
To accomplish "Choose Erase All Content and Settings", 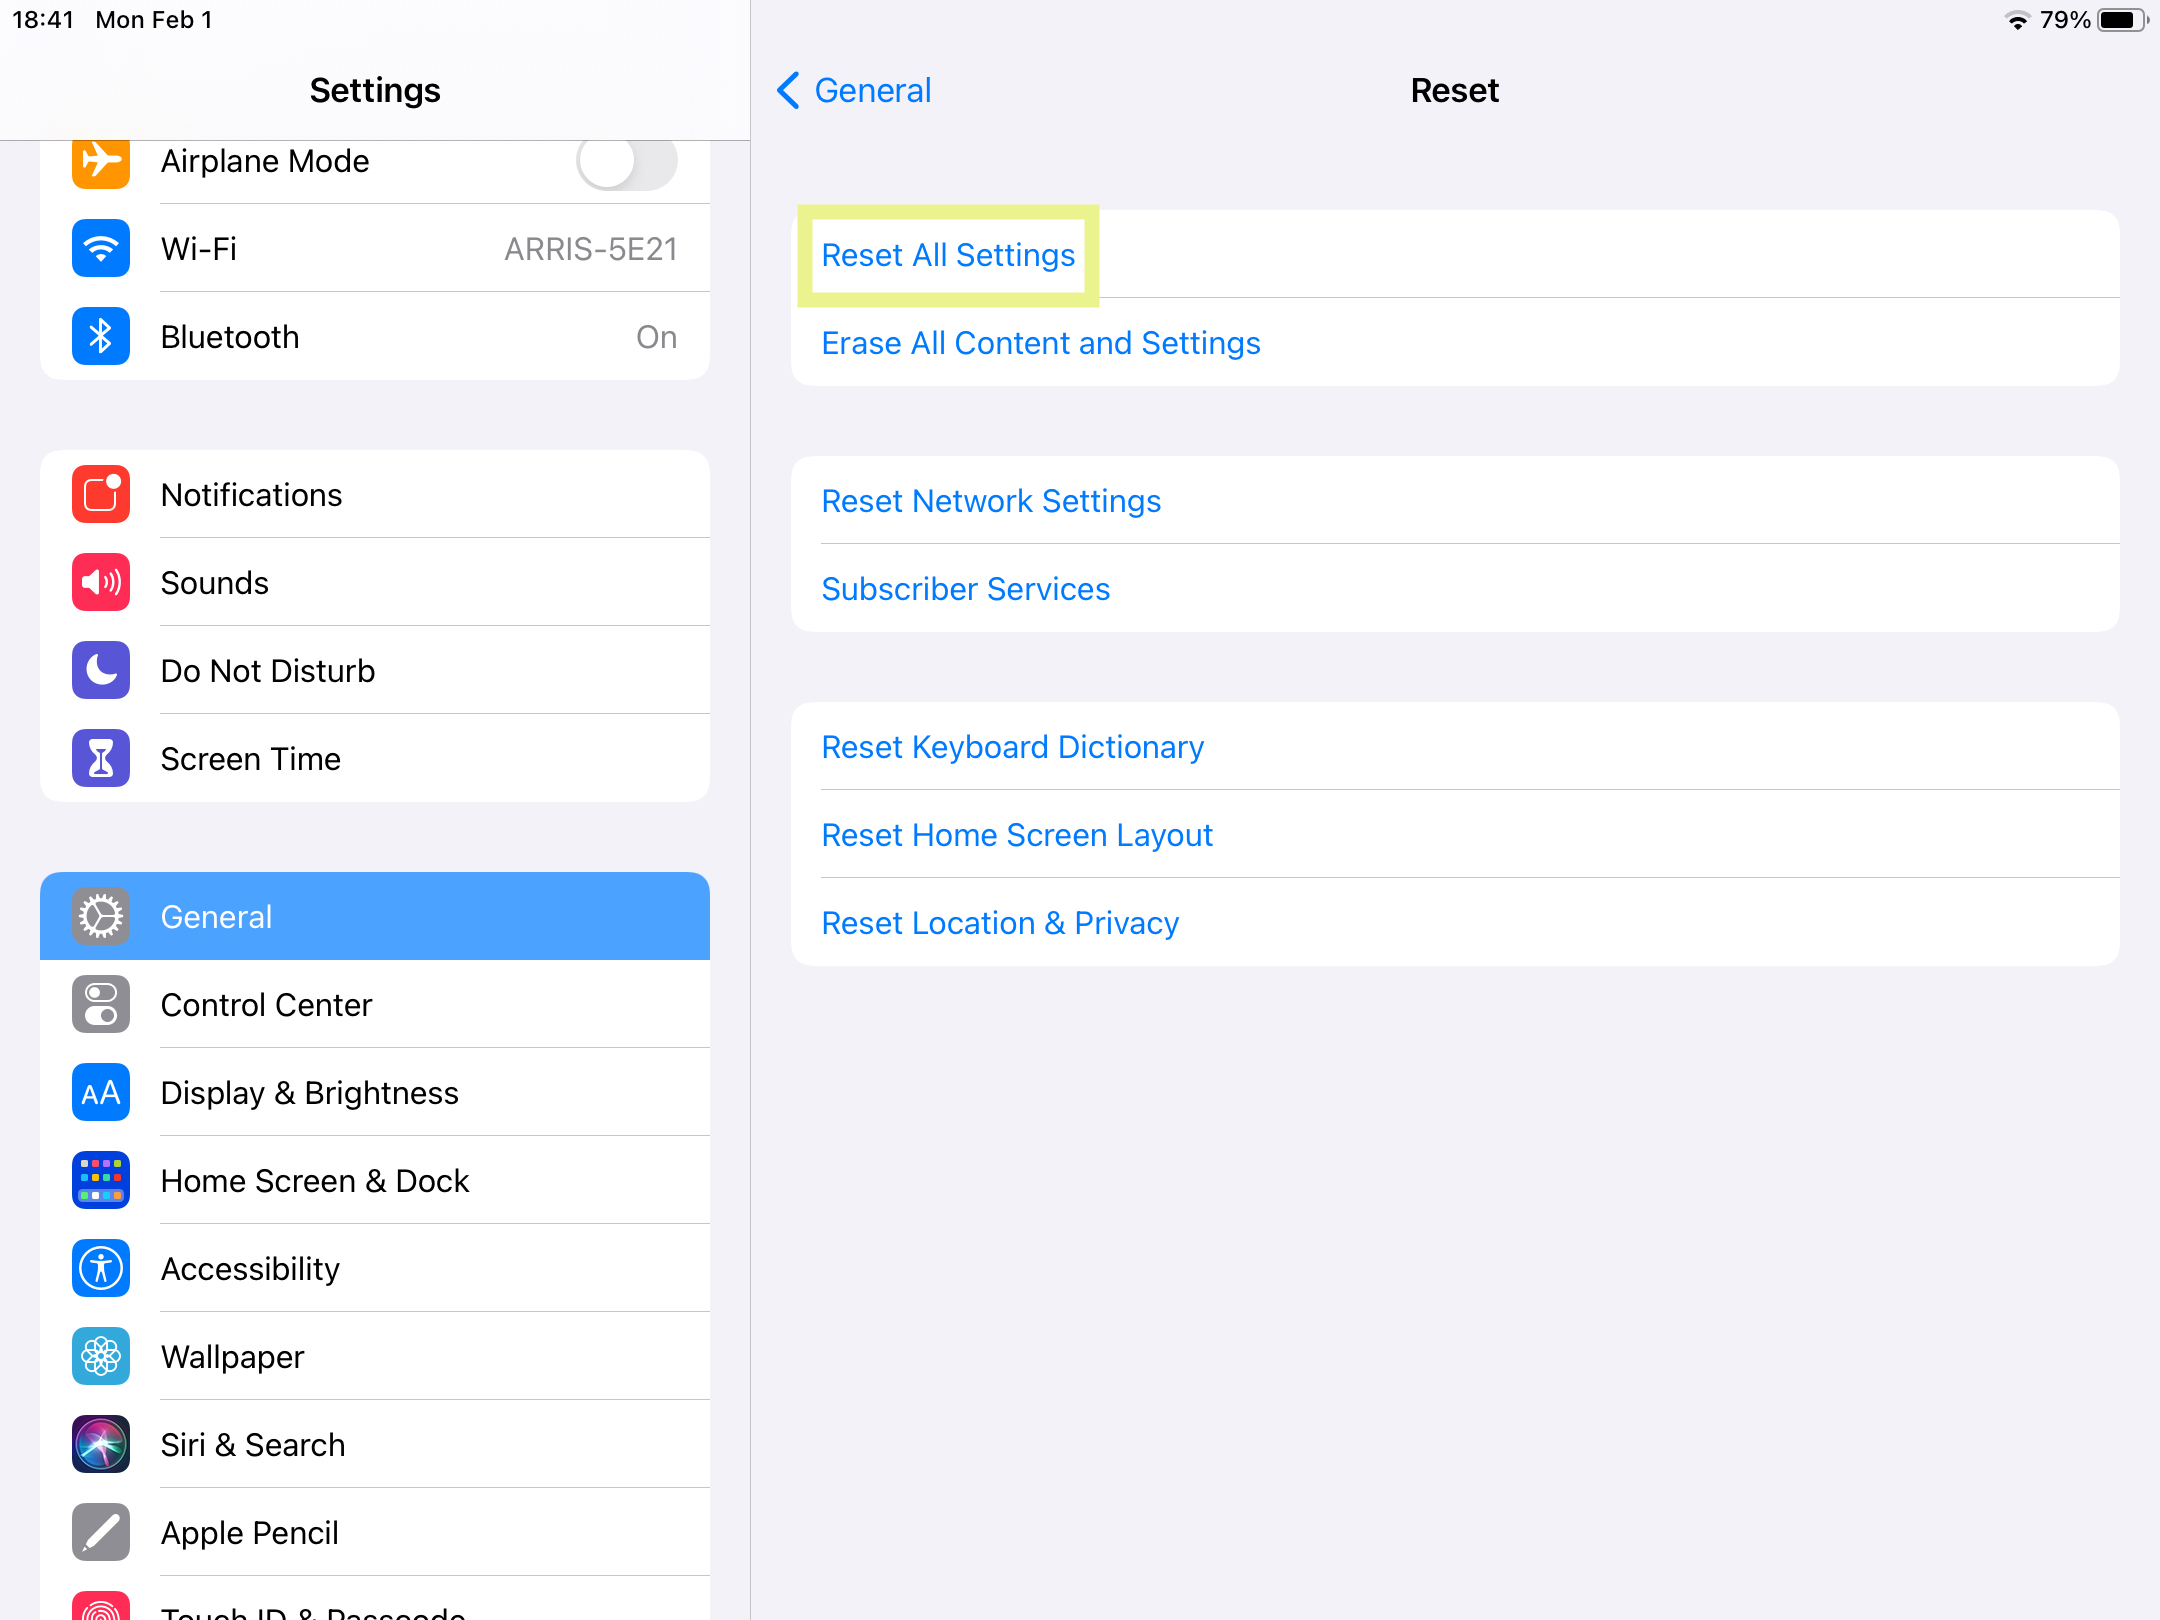I will pyautogui.click(x=1040, y=343).
